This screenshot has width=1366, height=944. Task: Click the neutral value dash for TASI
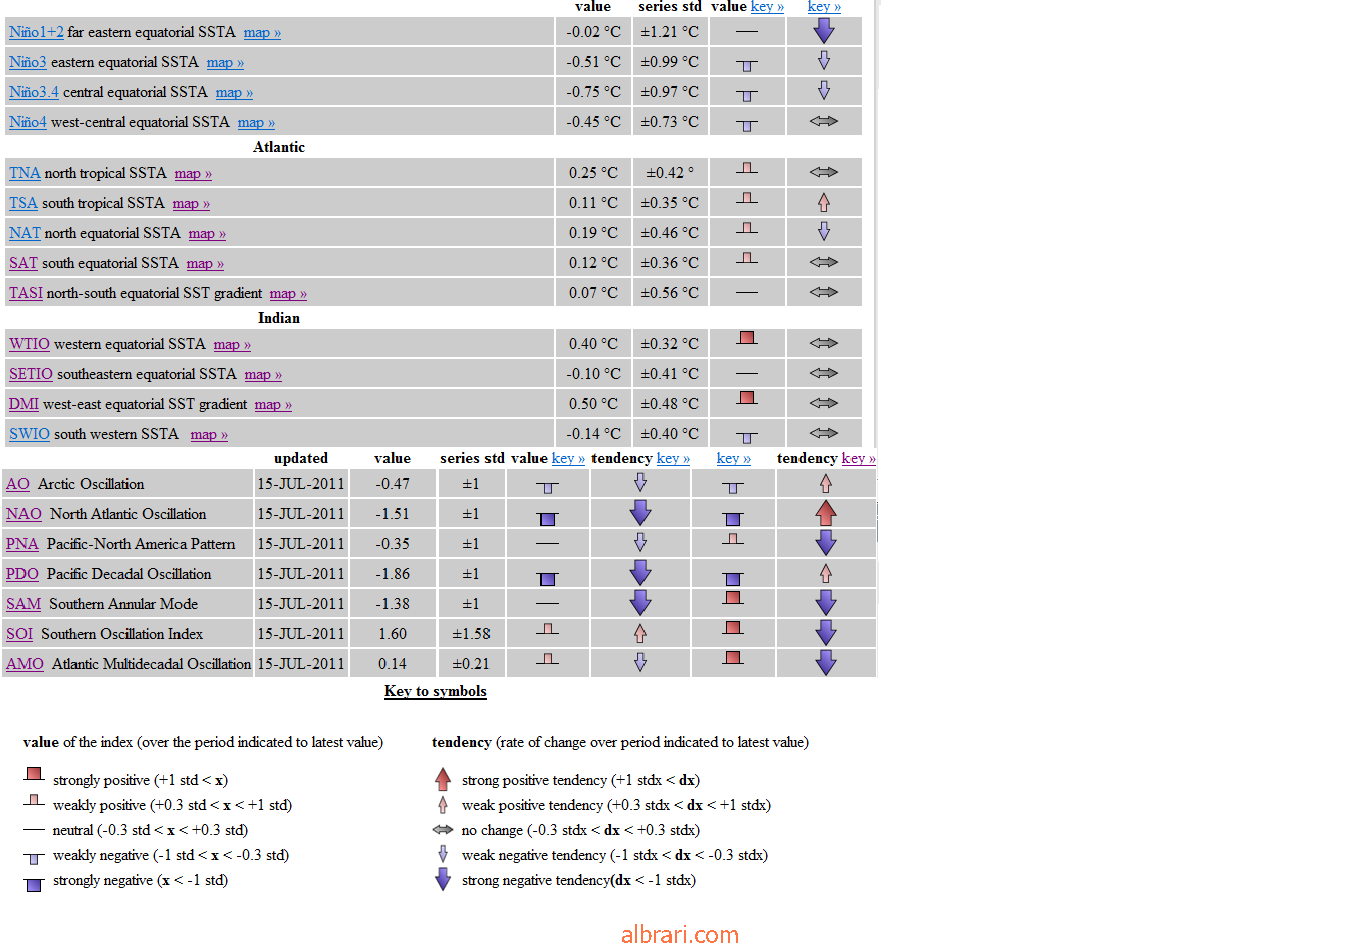[747, 292]
